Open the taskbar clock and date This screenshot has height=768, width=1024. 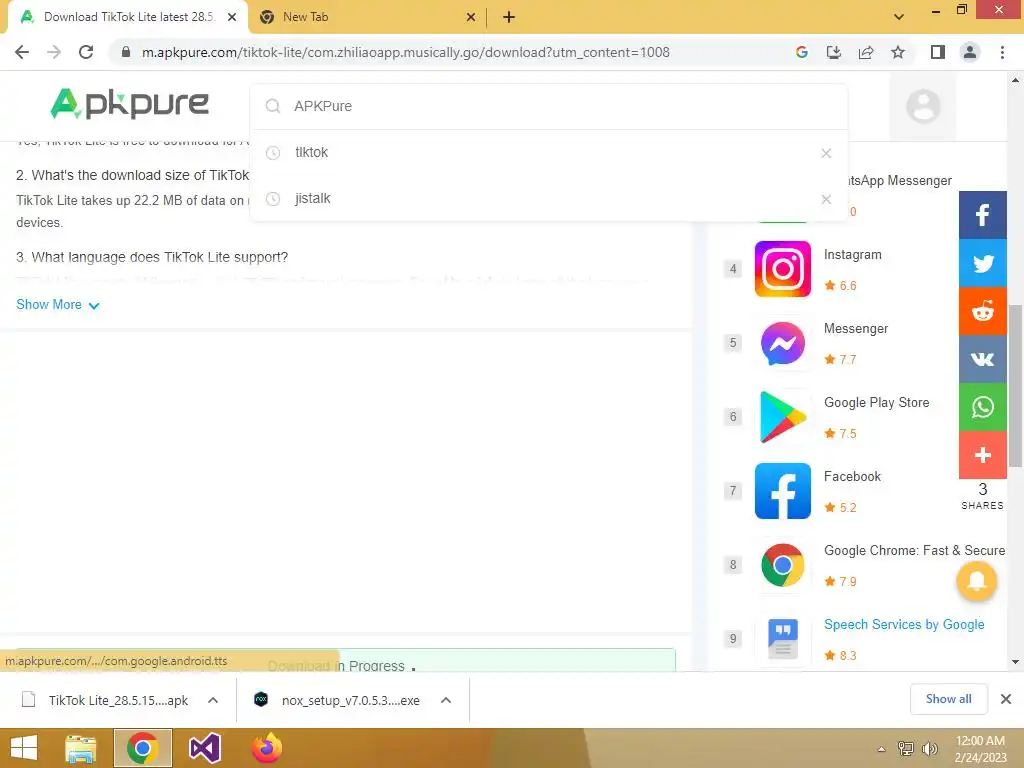[x=980, y=749]
